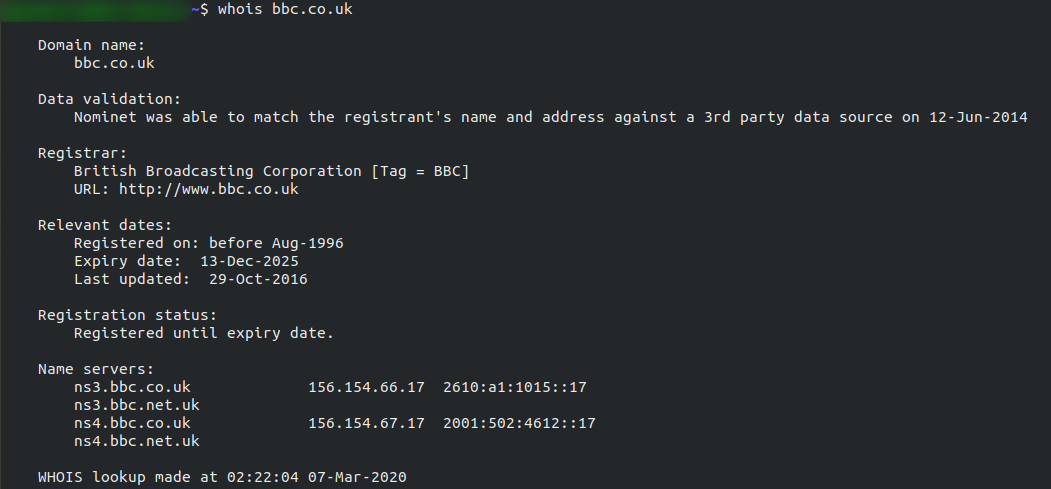Click the ns4.bbc.co.uk name server

[132, 423]
